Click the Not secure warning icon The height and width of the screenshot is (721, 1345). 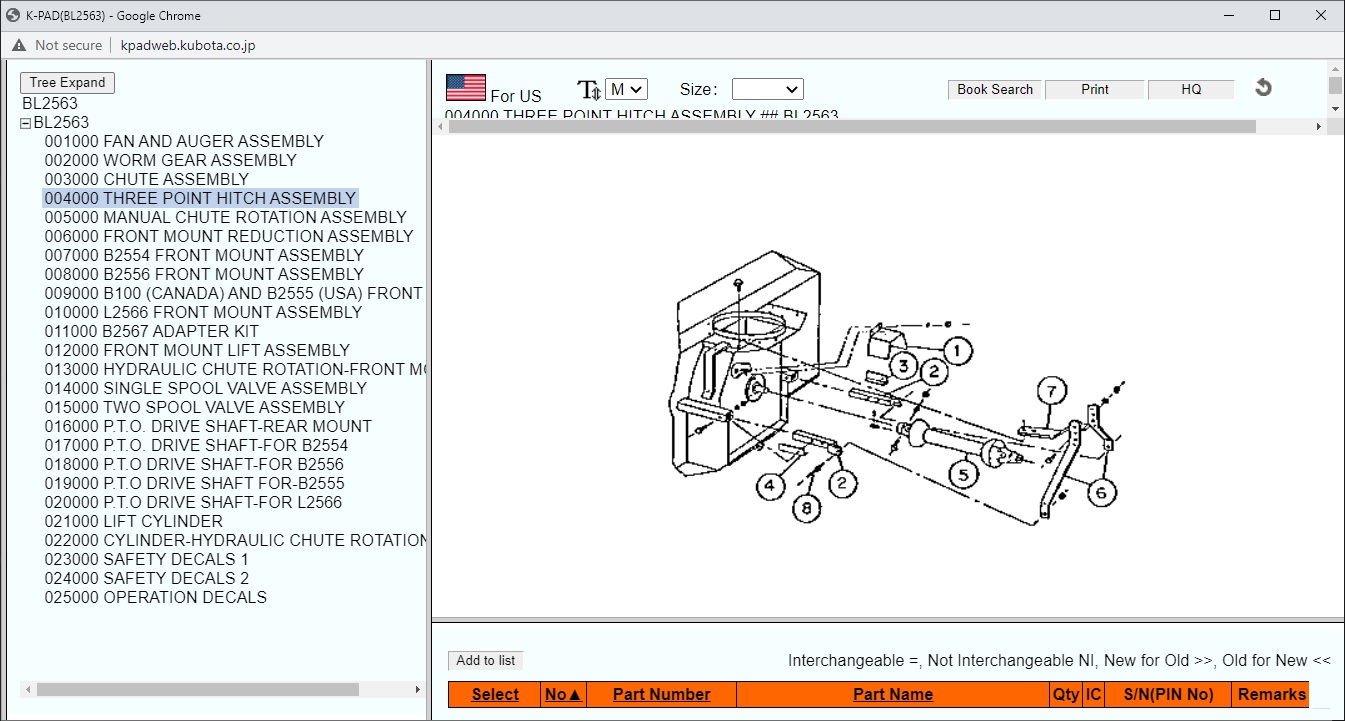[19, 45]
